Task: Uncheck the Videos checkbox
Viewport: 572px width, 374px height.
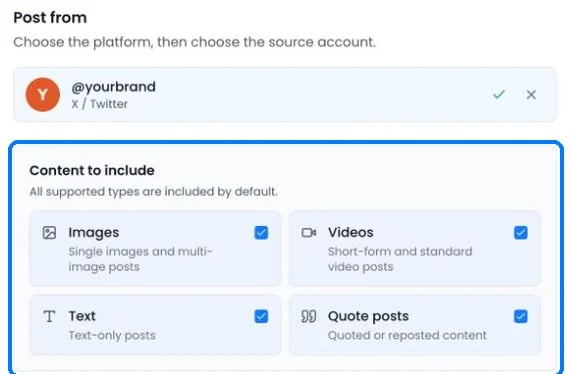Action: click(521, 233)
